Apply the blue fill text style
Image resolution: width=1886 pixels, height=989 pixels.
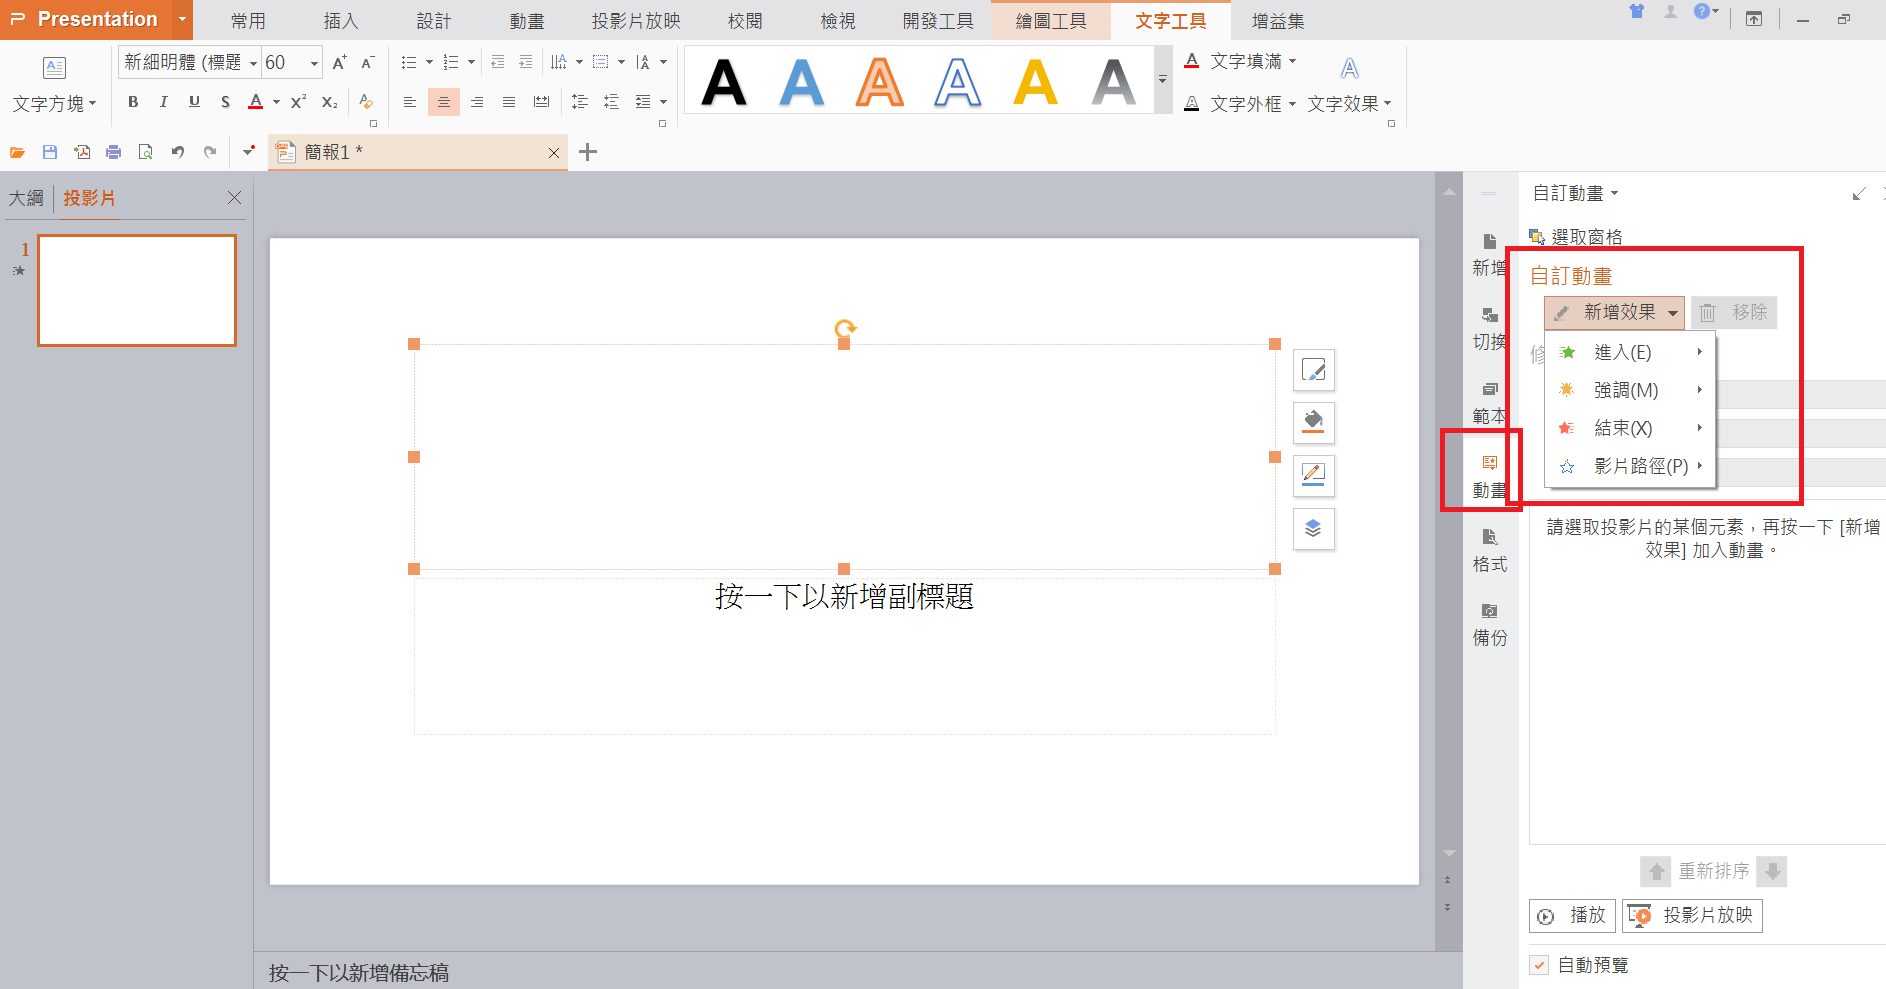pos(802,81)
